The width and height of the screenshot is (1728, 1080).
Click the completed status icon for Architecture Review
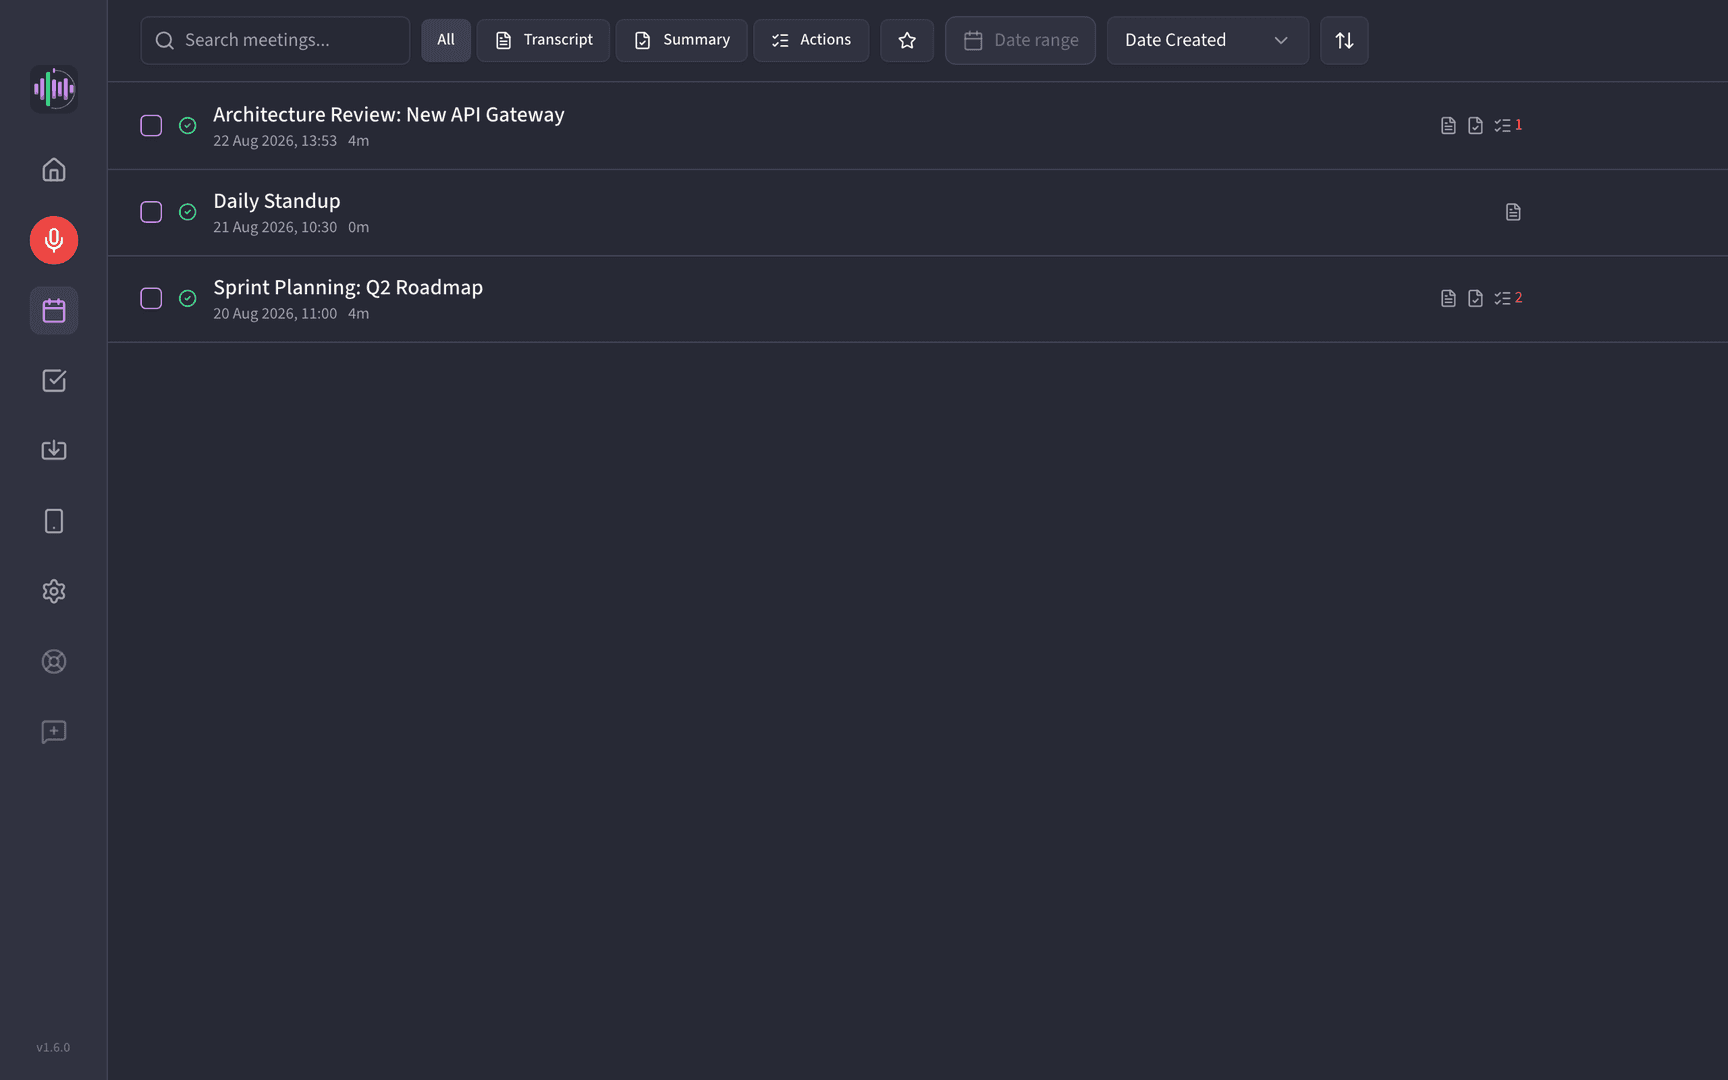pyautogui.click(x=187, y=125)
